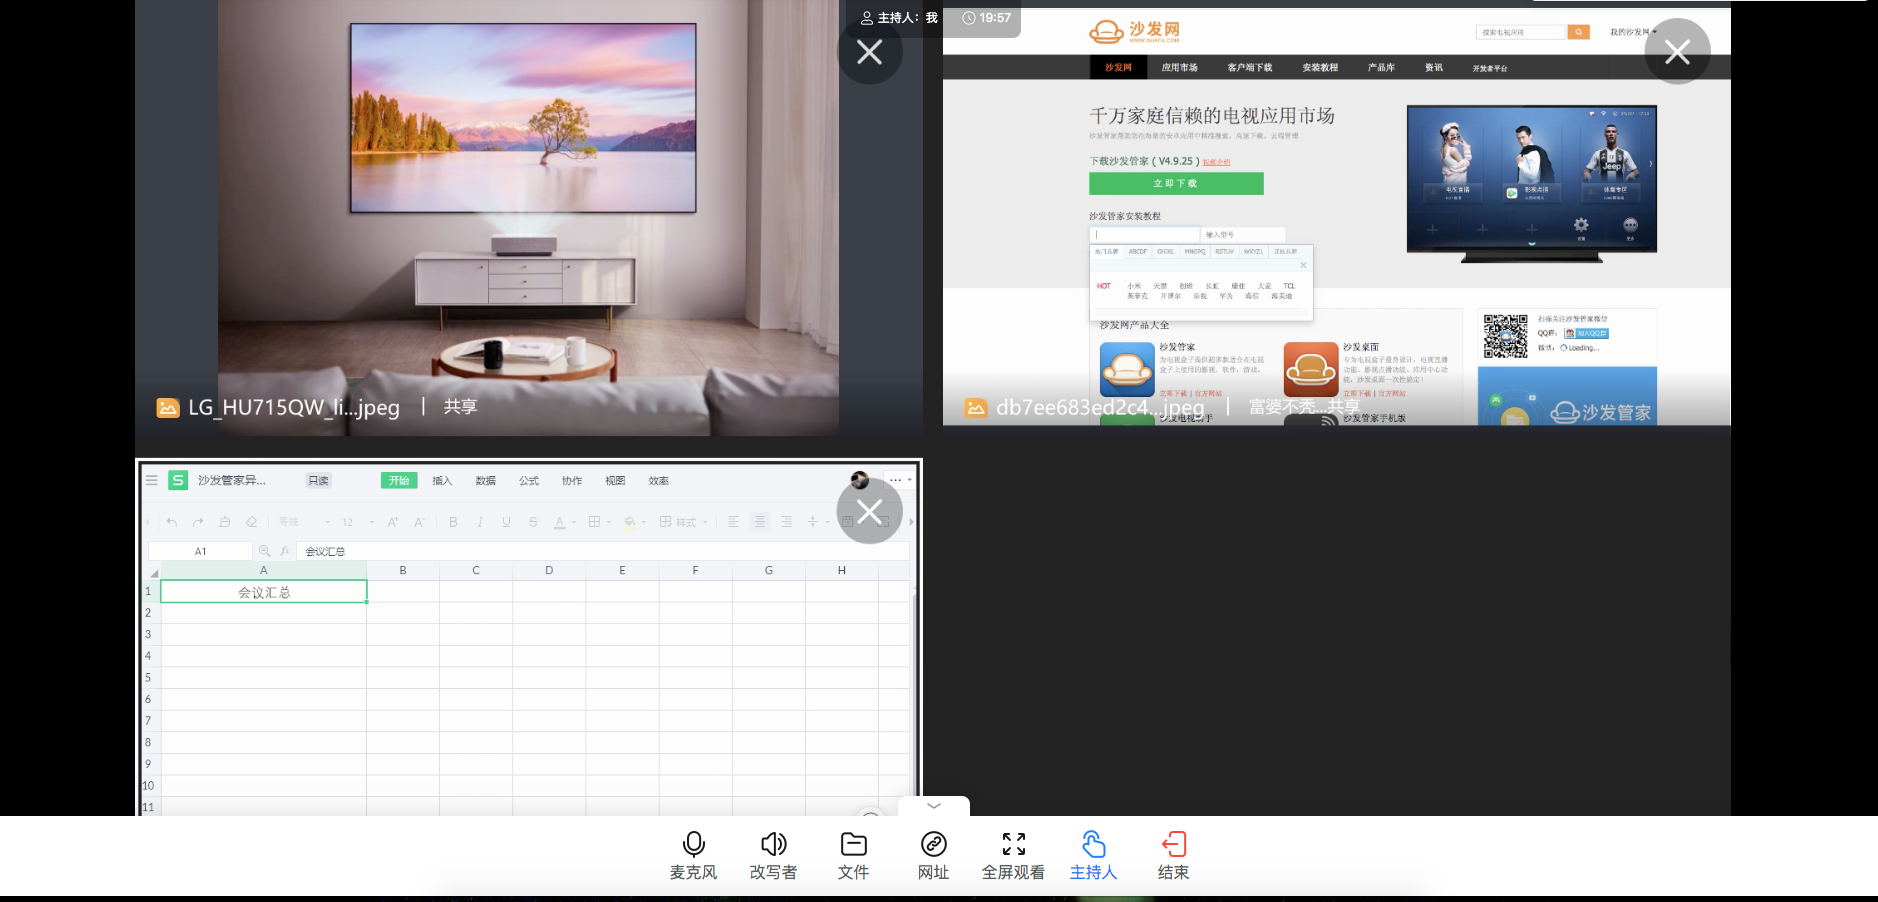Click the green S spreadsheet logo
Viewport: 1878px width, 902px height.
(178, 481)
